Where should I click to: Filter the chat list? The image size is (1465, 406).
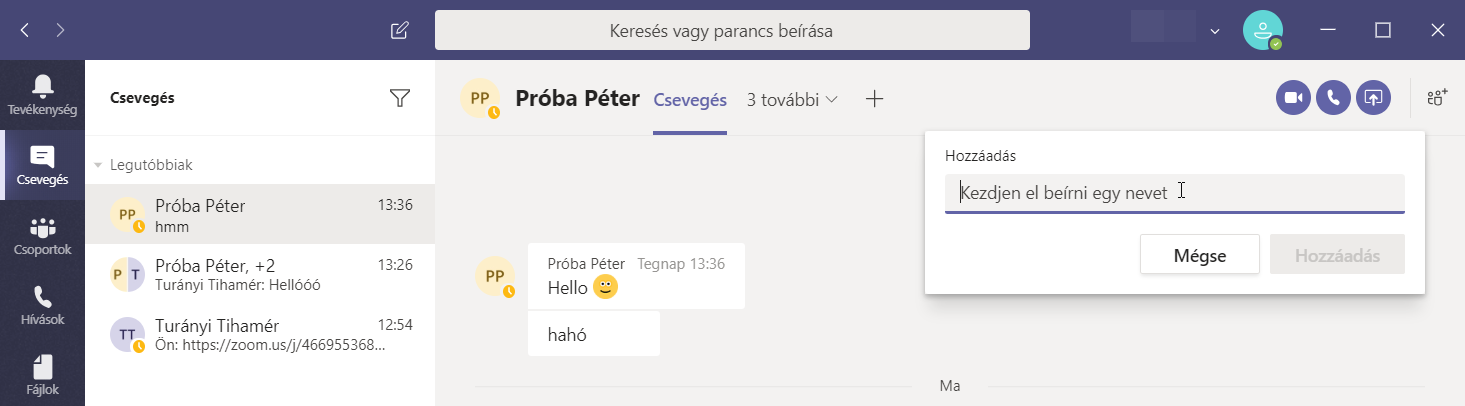pyautogui.click(x=400, y=98)
